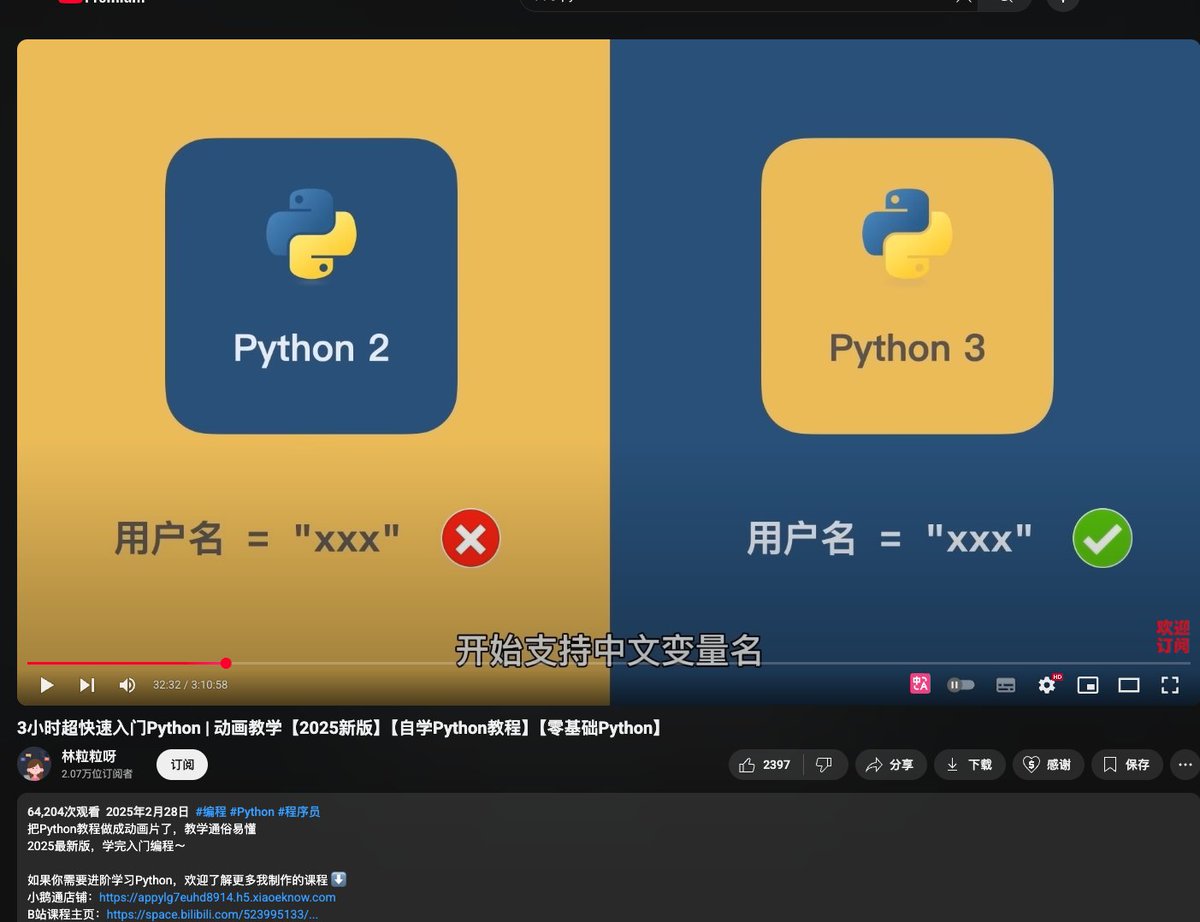This screenshot has width=1200, height=922.
Task: Click the Python 2 card in video
Action: click(311, 286)
